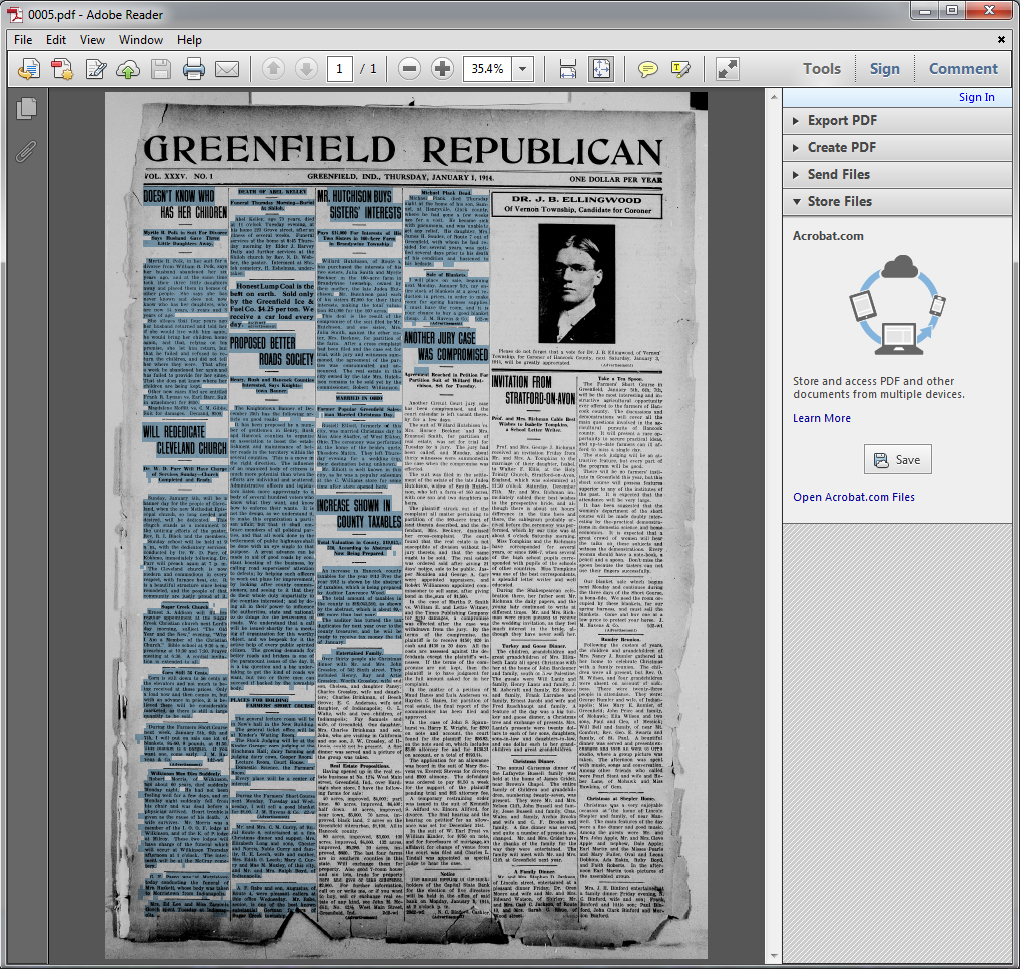Go to next page with down arrow
The height and width of the screenshot is (969, 1020).
pyautogui.click(x=306, y=68)
